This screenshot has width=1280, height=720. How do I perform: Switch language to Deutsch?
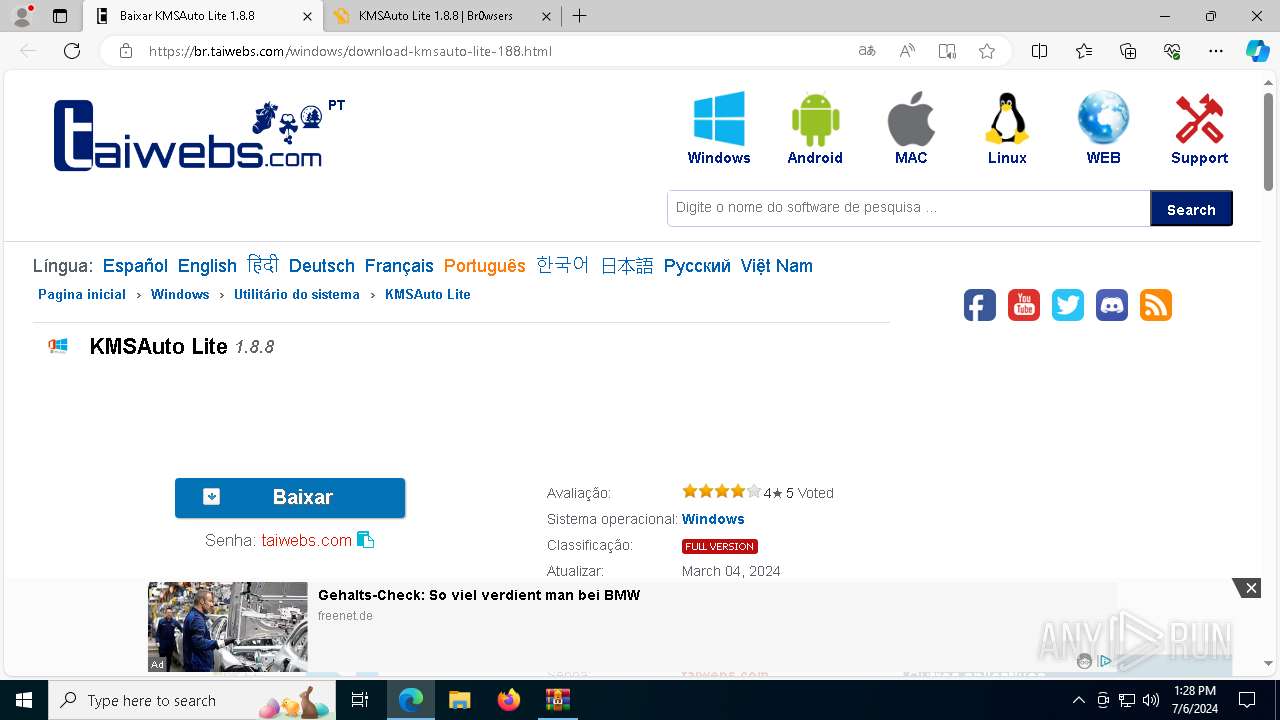[322, 266]
